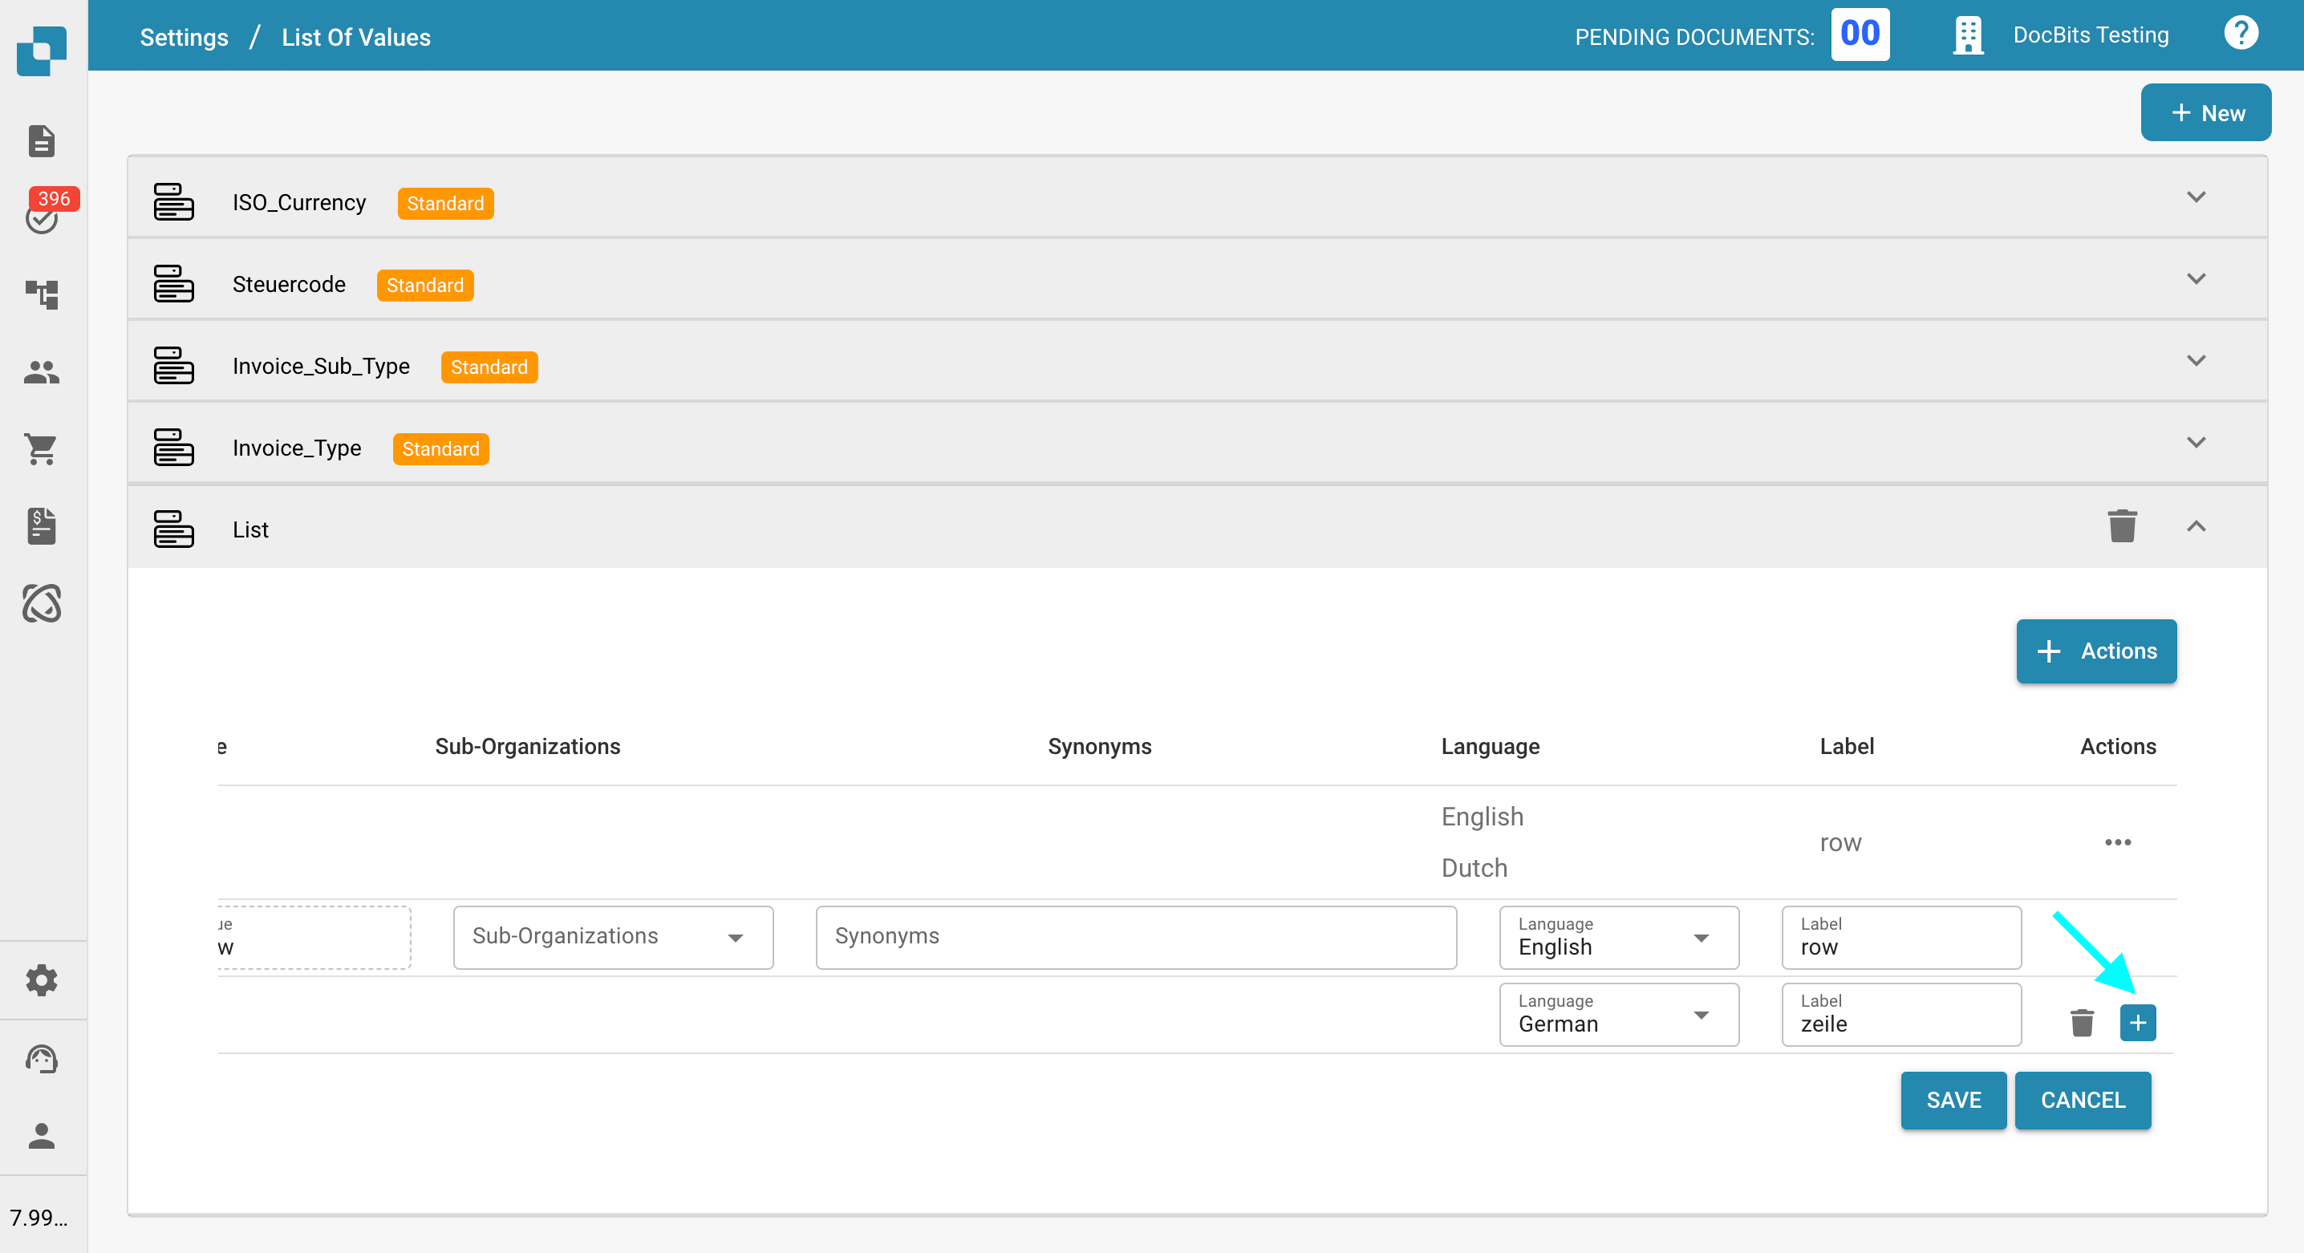Screen dimensions: 2304x1253
Task: Open three-dot actions menu for row
Action: [2117, 842]
